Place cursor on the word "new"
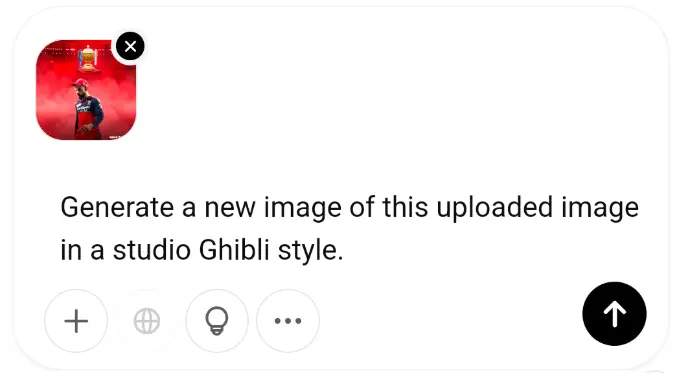The image size is (690, 373). (230, 208)
